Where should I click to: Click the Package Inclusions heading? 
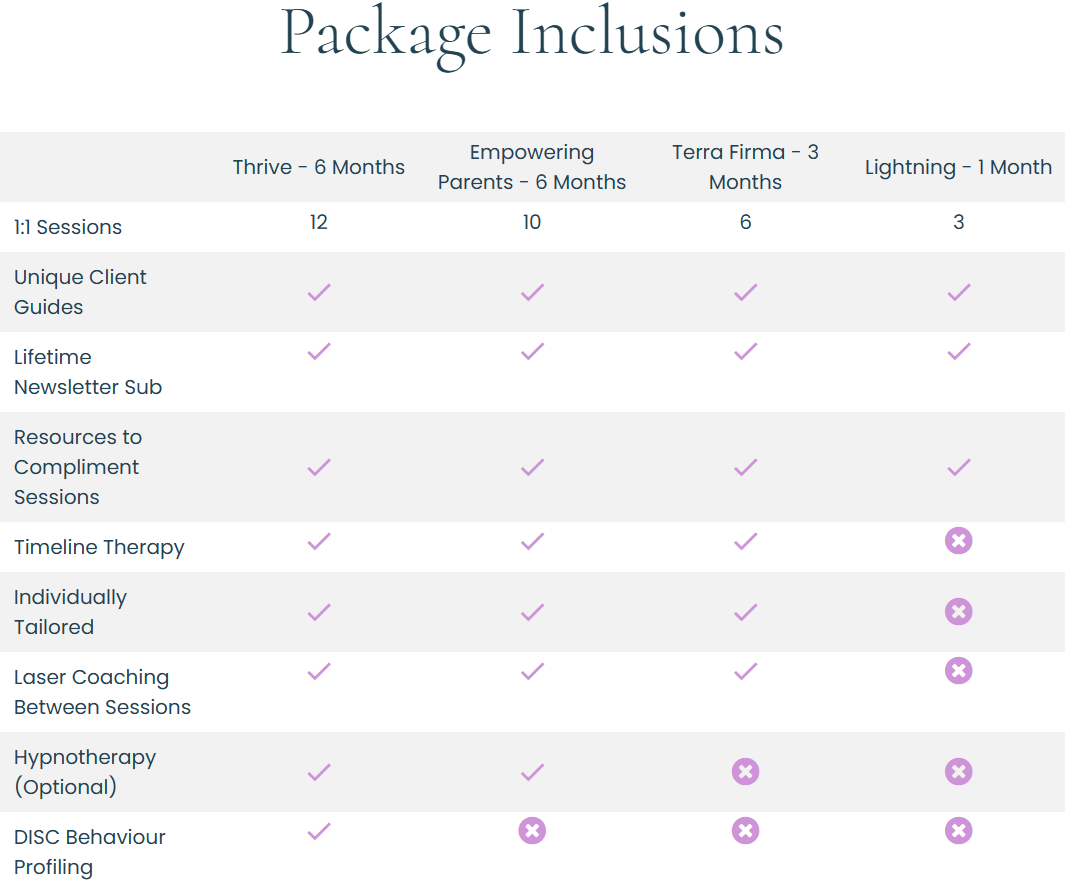532,33
